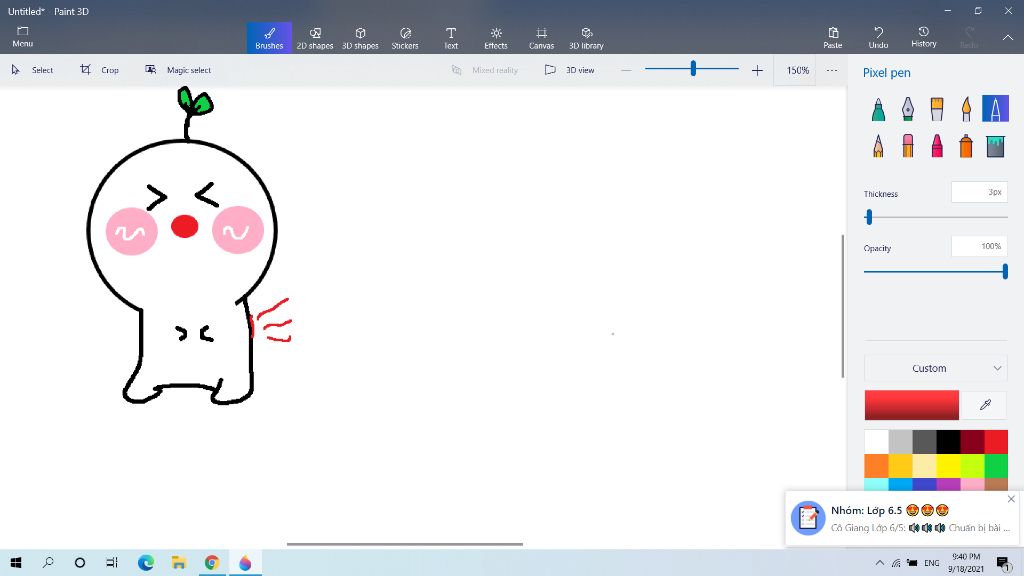Open File Explorer from the taskbar
1024x576 pixels.
pyautogui.click(x=179, y=562)
